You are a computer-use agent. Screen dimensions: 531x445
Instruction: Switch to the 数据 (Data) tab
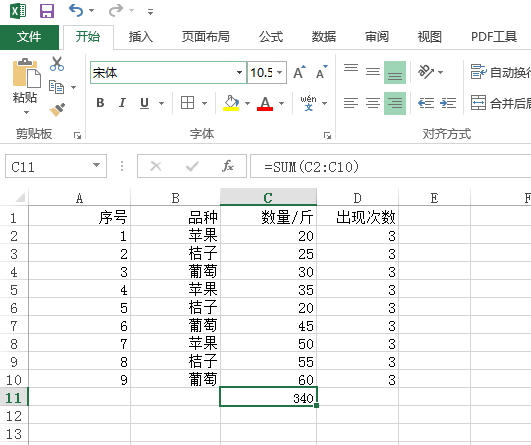coord(324,37)
